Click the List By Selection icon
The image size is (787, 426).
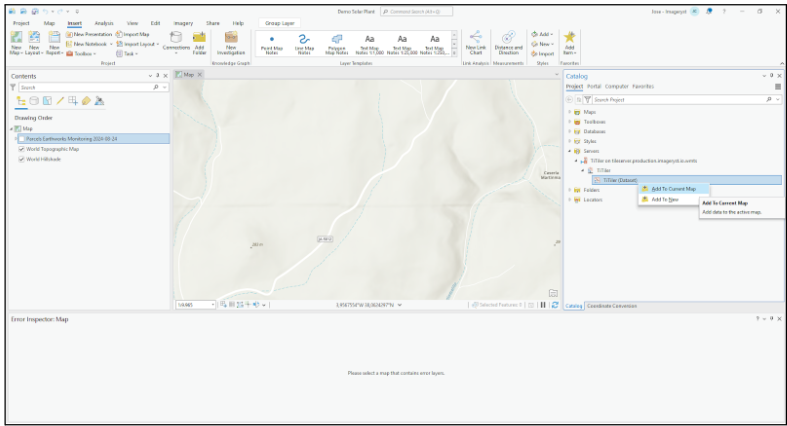click(x=47, y=101)
